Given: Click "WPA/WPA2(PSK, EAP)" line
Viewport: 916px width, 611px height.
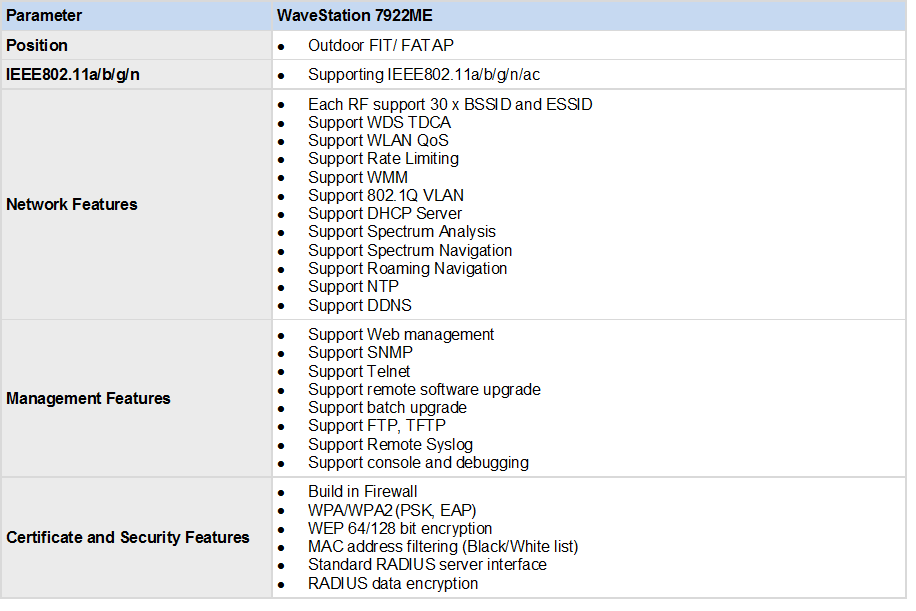Looking at the screenshot, I should point(393,511).
